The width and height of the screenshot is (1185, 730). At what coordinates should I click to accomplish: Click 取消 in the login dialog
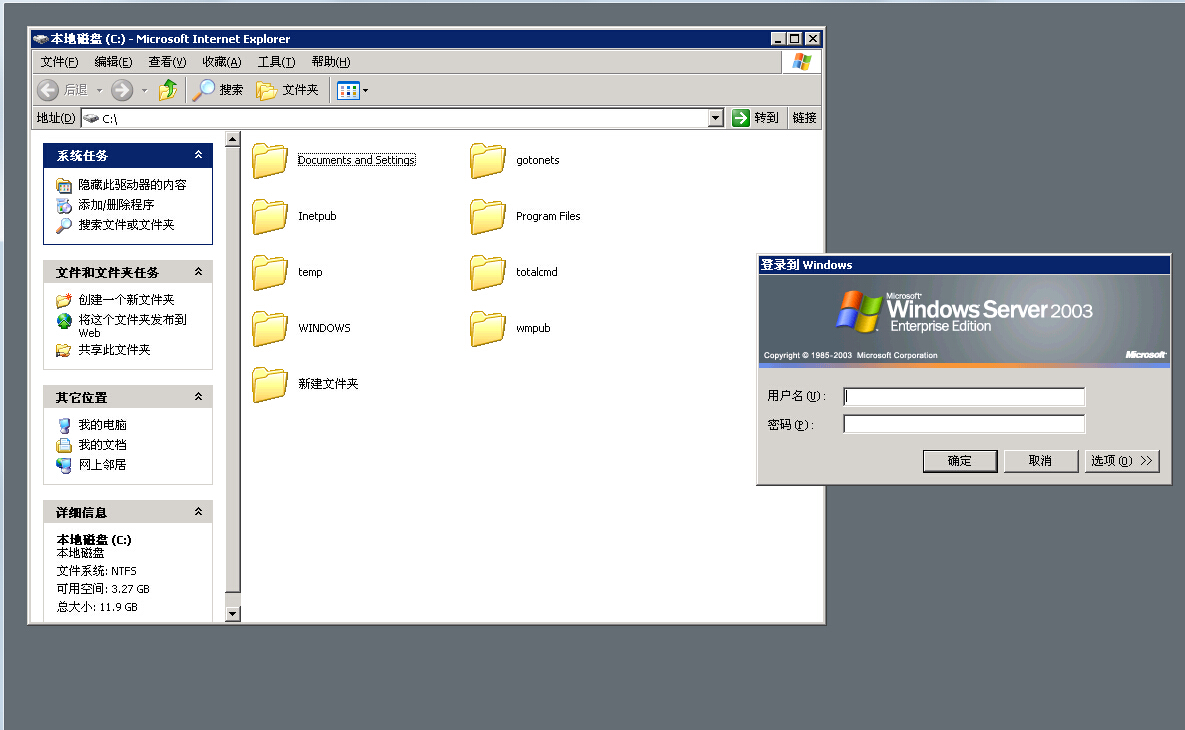click(1041, 461)
